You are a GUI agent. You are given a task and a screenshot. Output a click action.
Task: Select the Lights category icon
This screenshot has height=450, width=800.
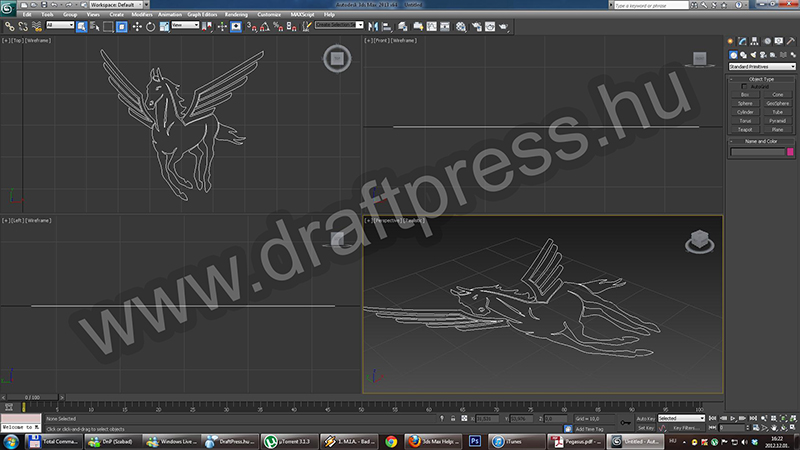pos(753,55)
